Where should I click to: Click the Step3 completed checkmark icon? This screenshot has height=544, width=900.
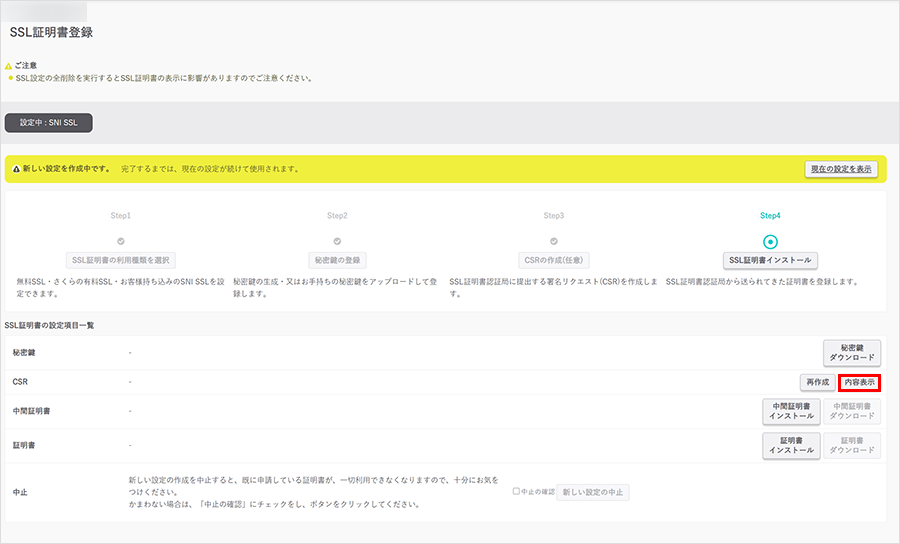click(554, 241)
